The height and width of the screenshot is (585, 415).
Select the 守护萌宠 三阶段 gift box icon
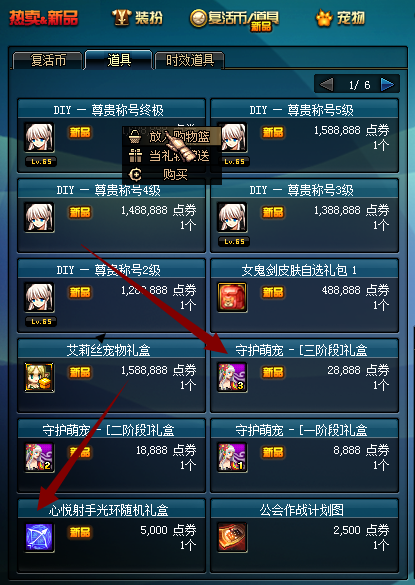(x=232, y=377)
